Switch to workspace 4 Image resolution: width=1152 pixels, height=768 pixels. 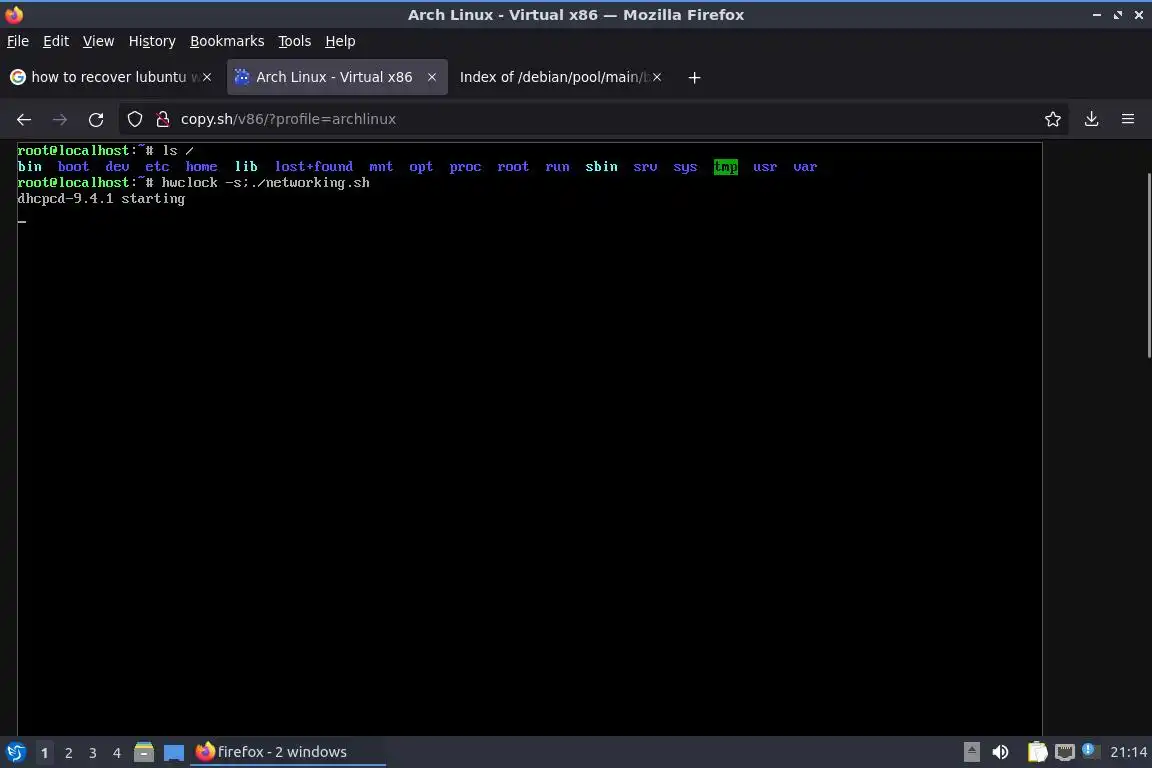pos(117,753)
